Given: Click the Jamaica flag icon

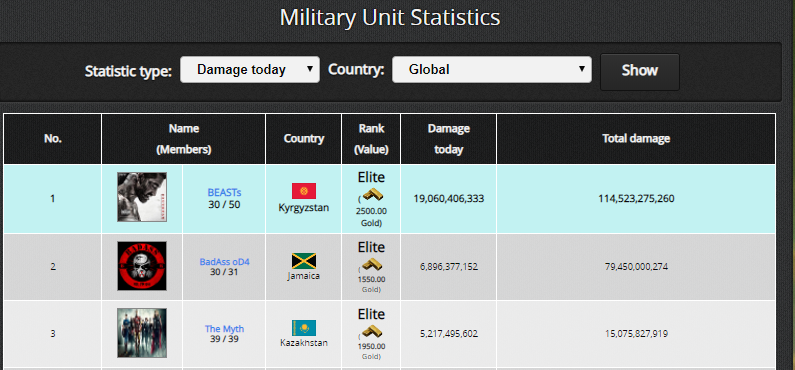Looking at the screenshot, I should (x=304, y=261).
